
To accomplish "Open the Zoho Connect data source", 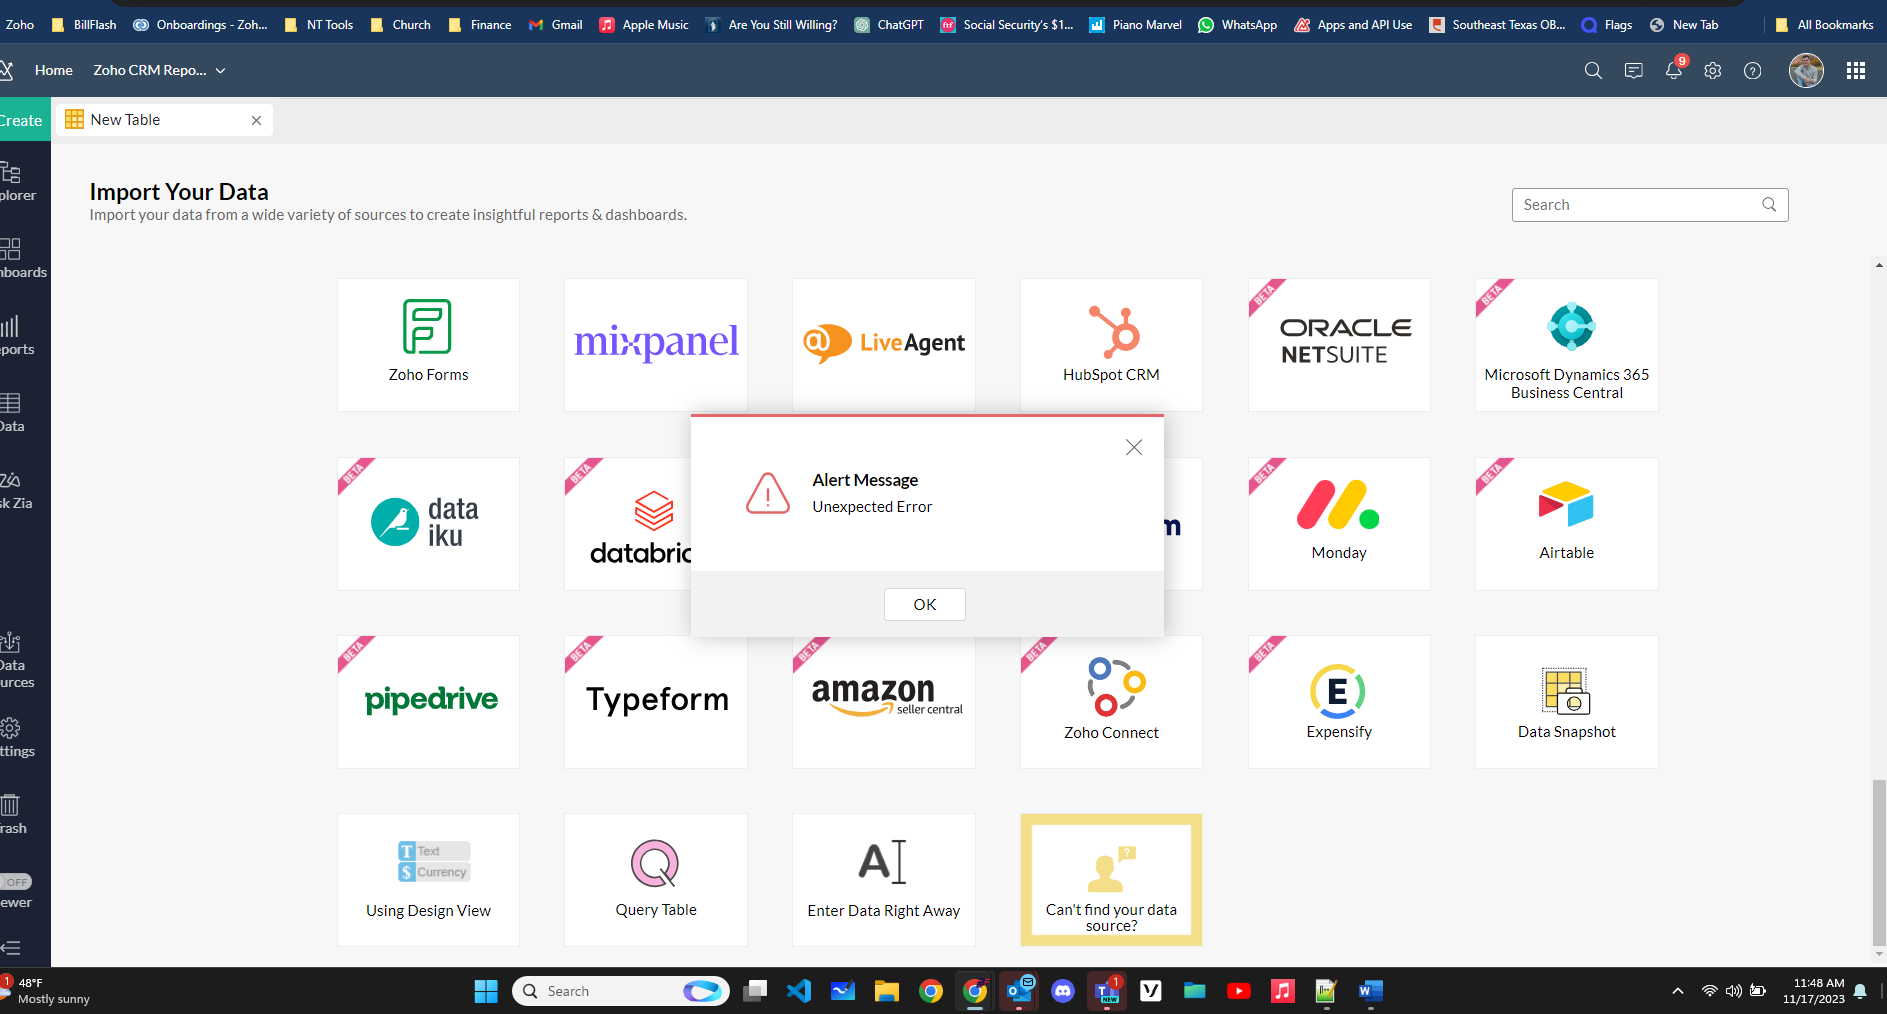I will 1111,702.
